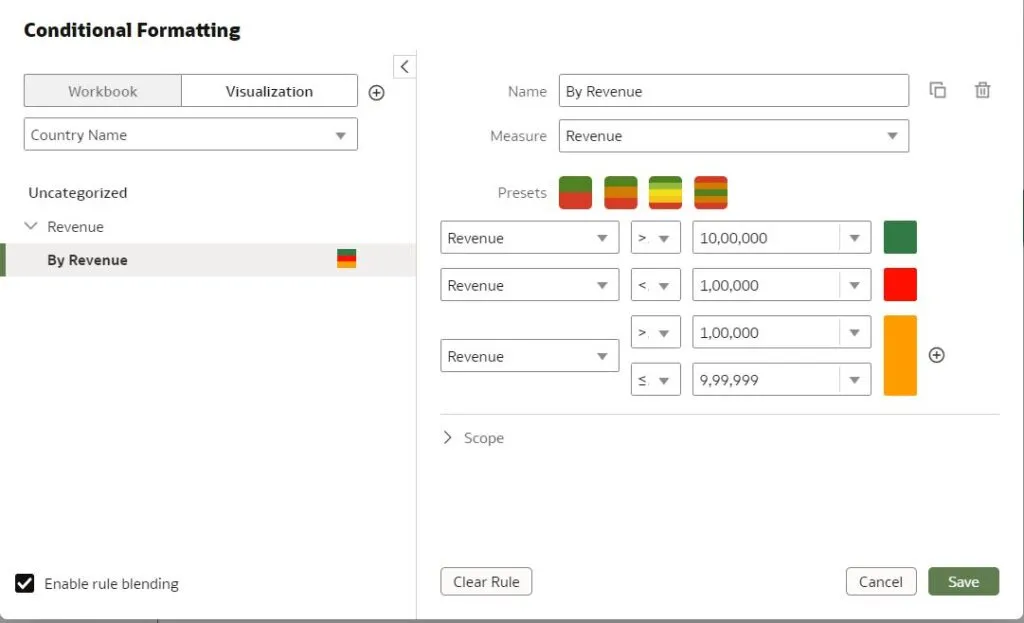
Task: Collapse the Revenue tree group
Action: click(x=31, y=227)
